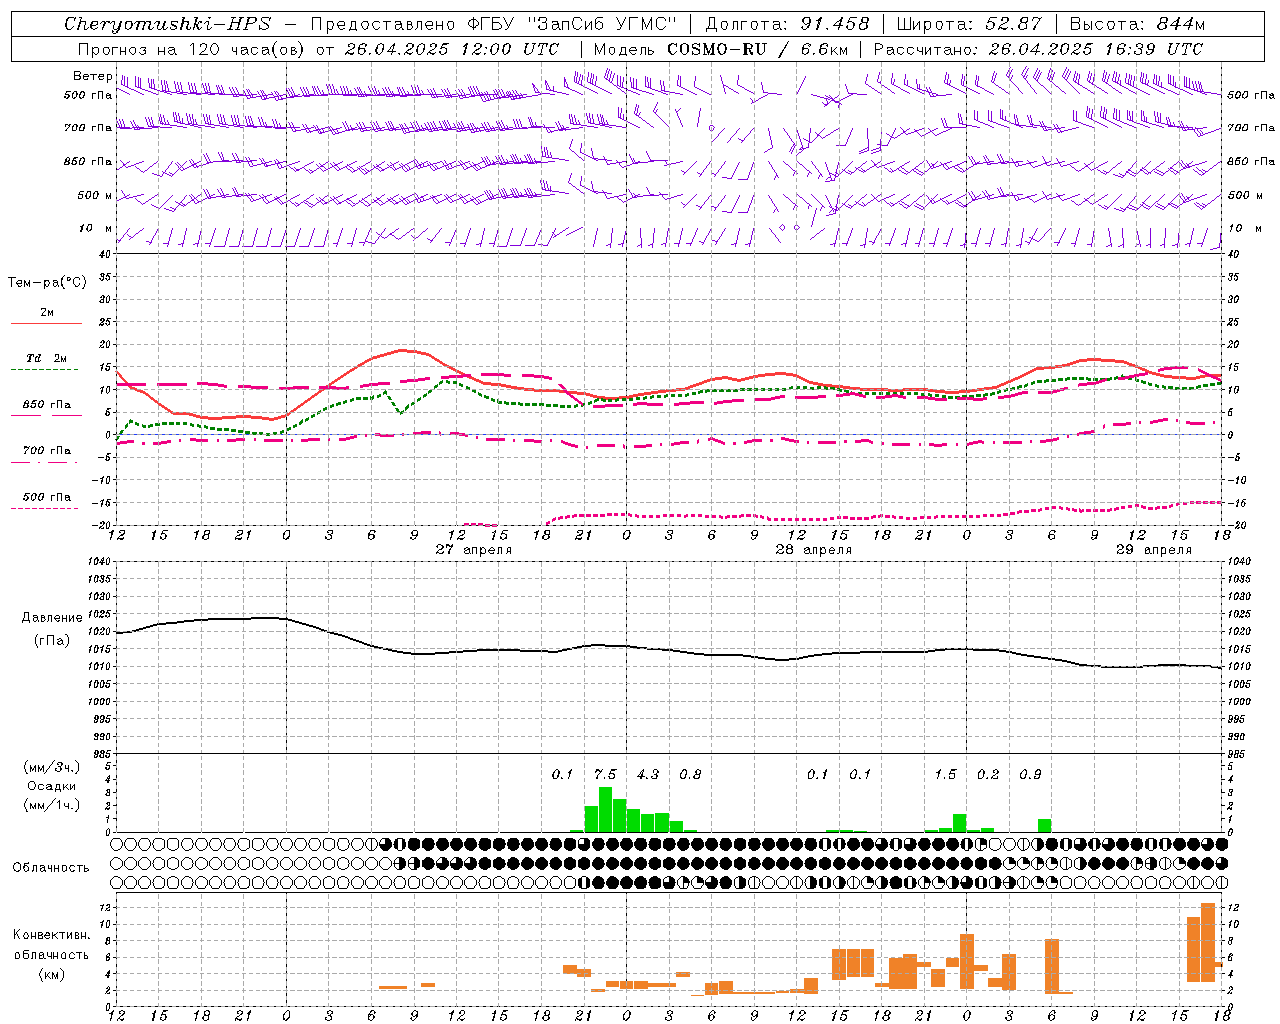Click the 0.8 precipitation total value
The image size is (1280, 1024).
[690, 774]
